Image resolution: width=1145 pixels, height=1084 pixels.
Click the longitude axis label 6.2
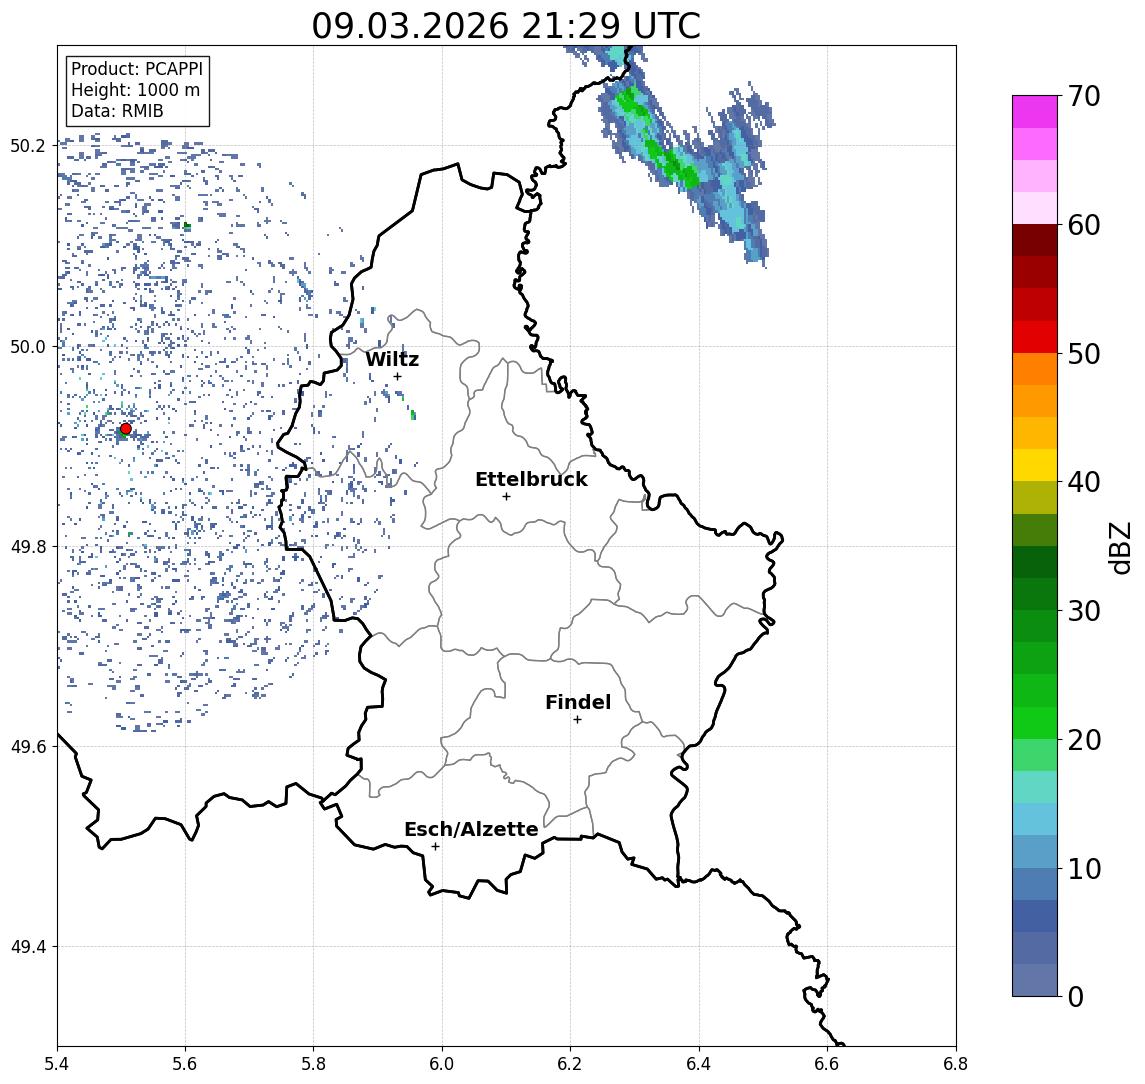tap(570, 1064)
